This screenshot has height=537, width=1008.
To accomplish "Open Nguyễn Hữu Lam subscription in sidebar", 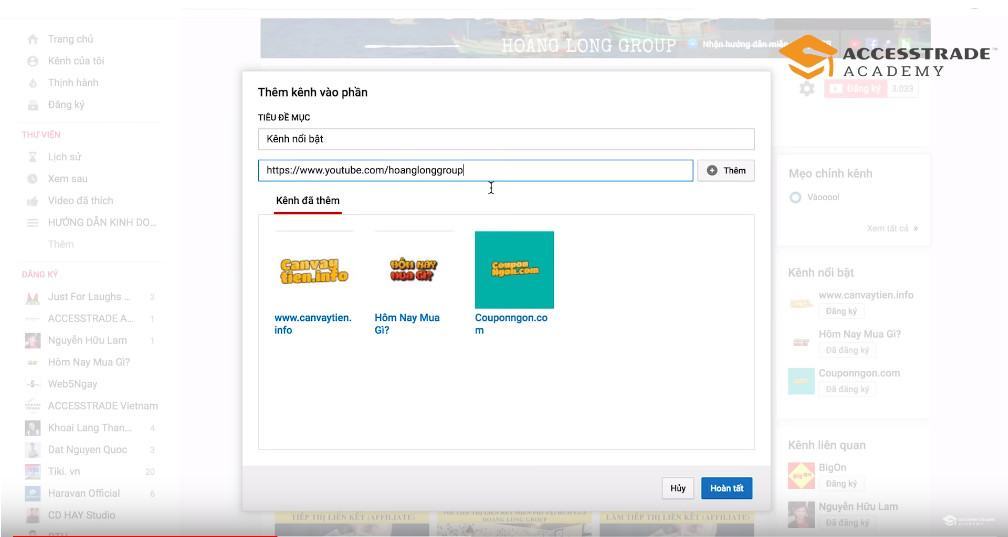I will pyautogui.click(x=87, y=340).
